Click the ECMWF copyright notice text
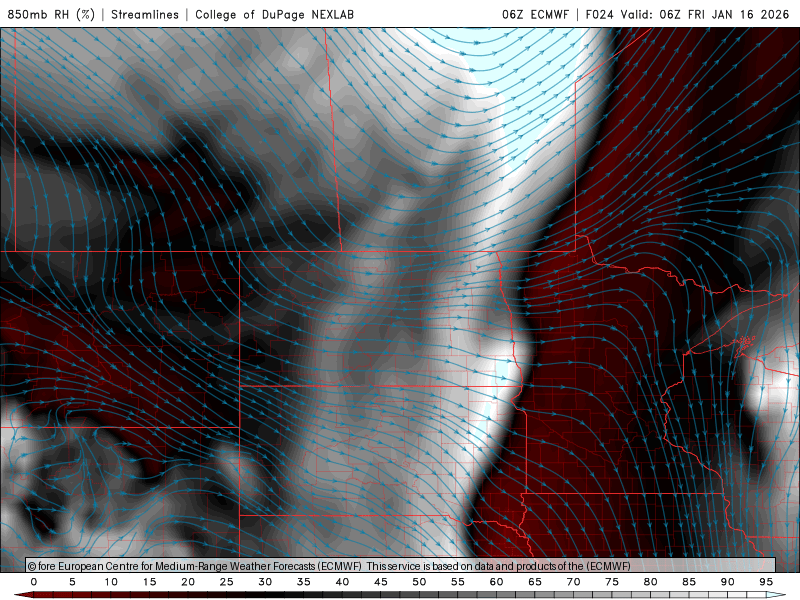The height and width of the screenshot is (600, 800). point(329,566)
